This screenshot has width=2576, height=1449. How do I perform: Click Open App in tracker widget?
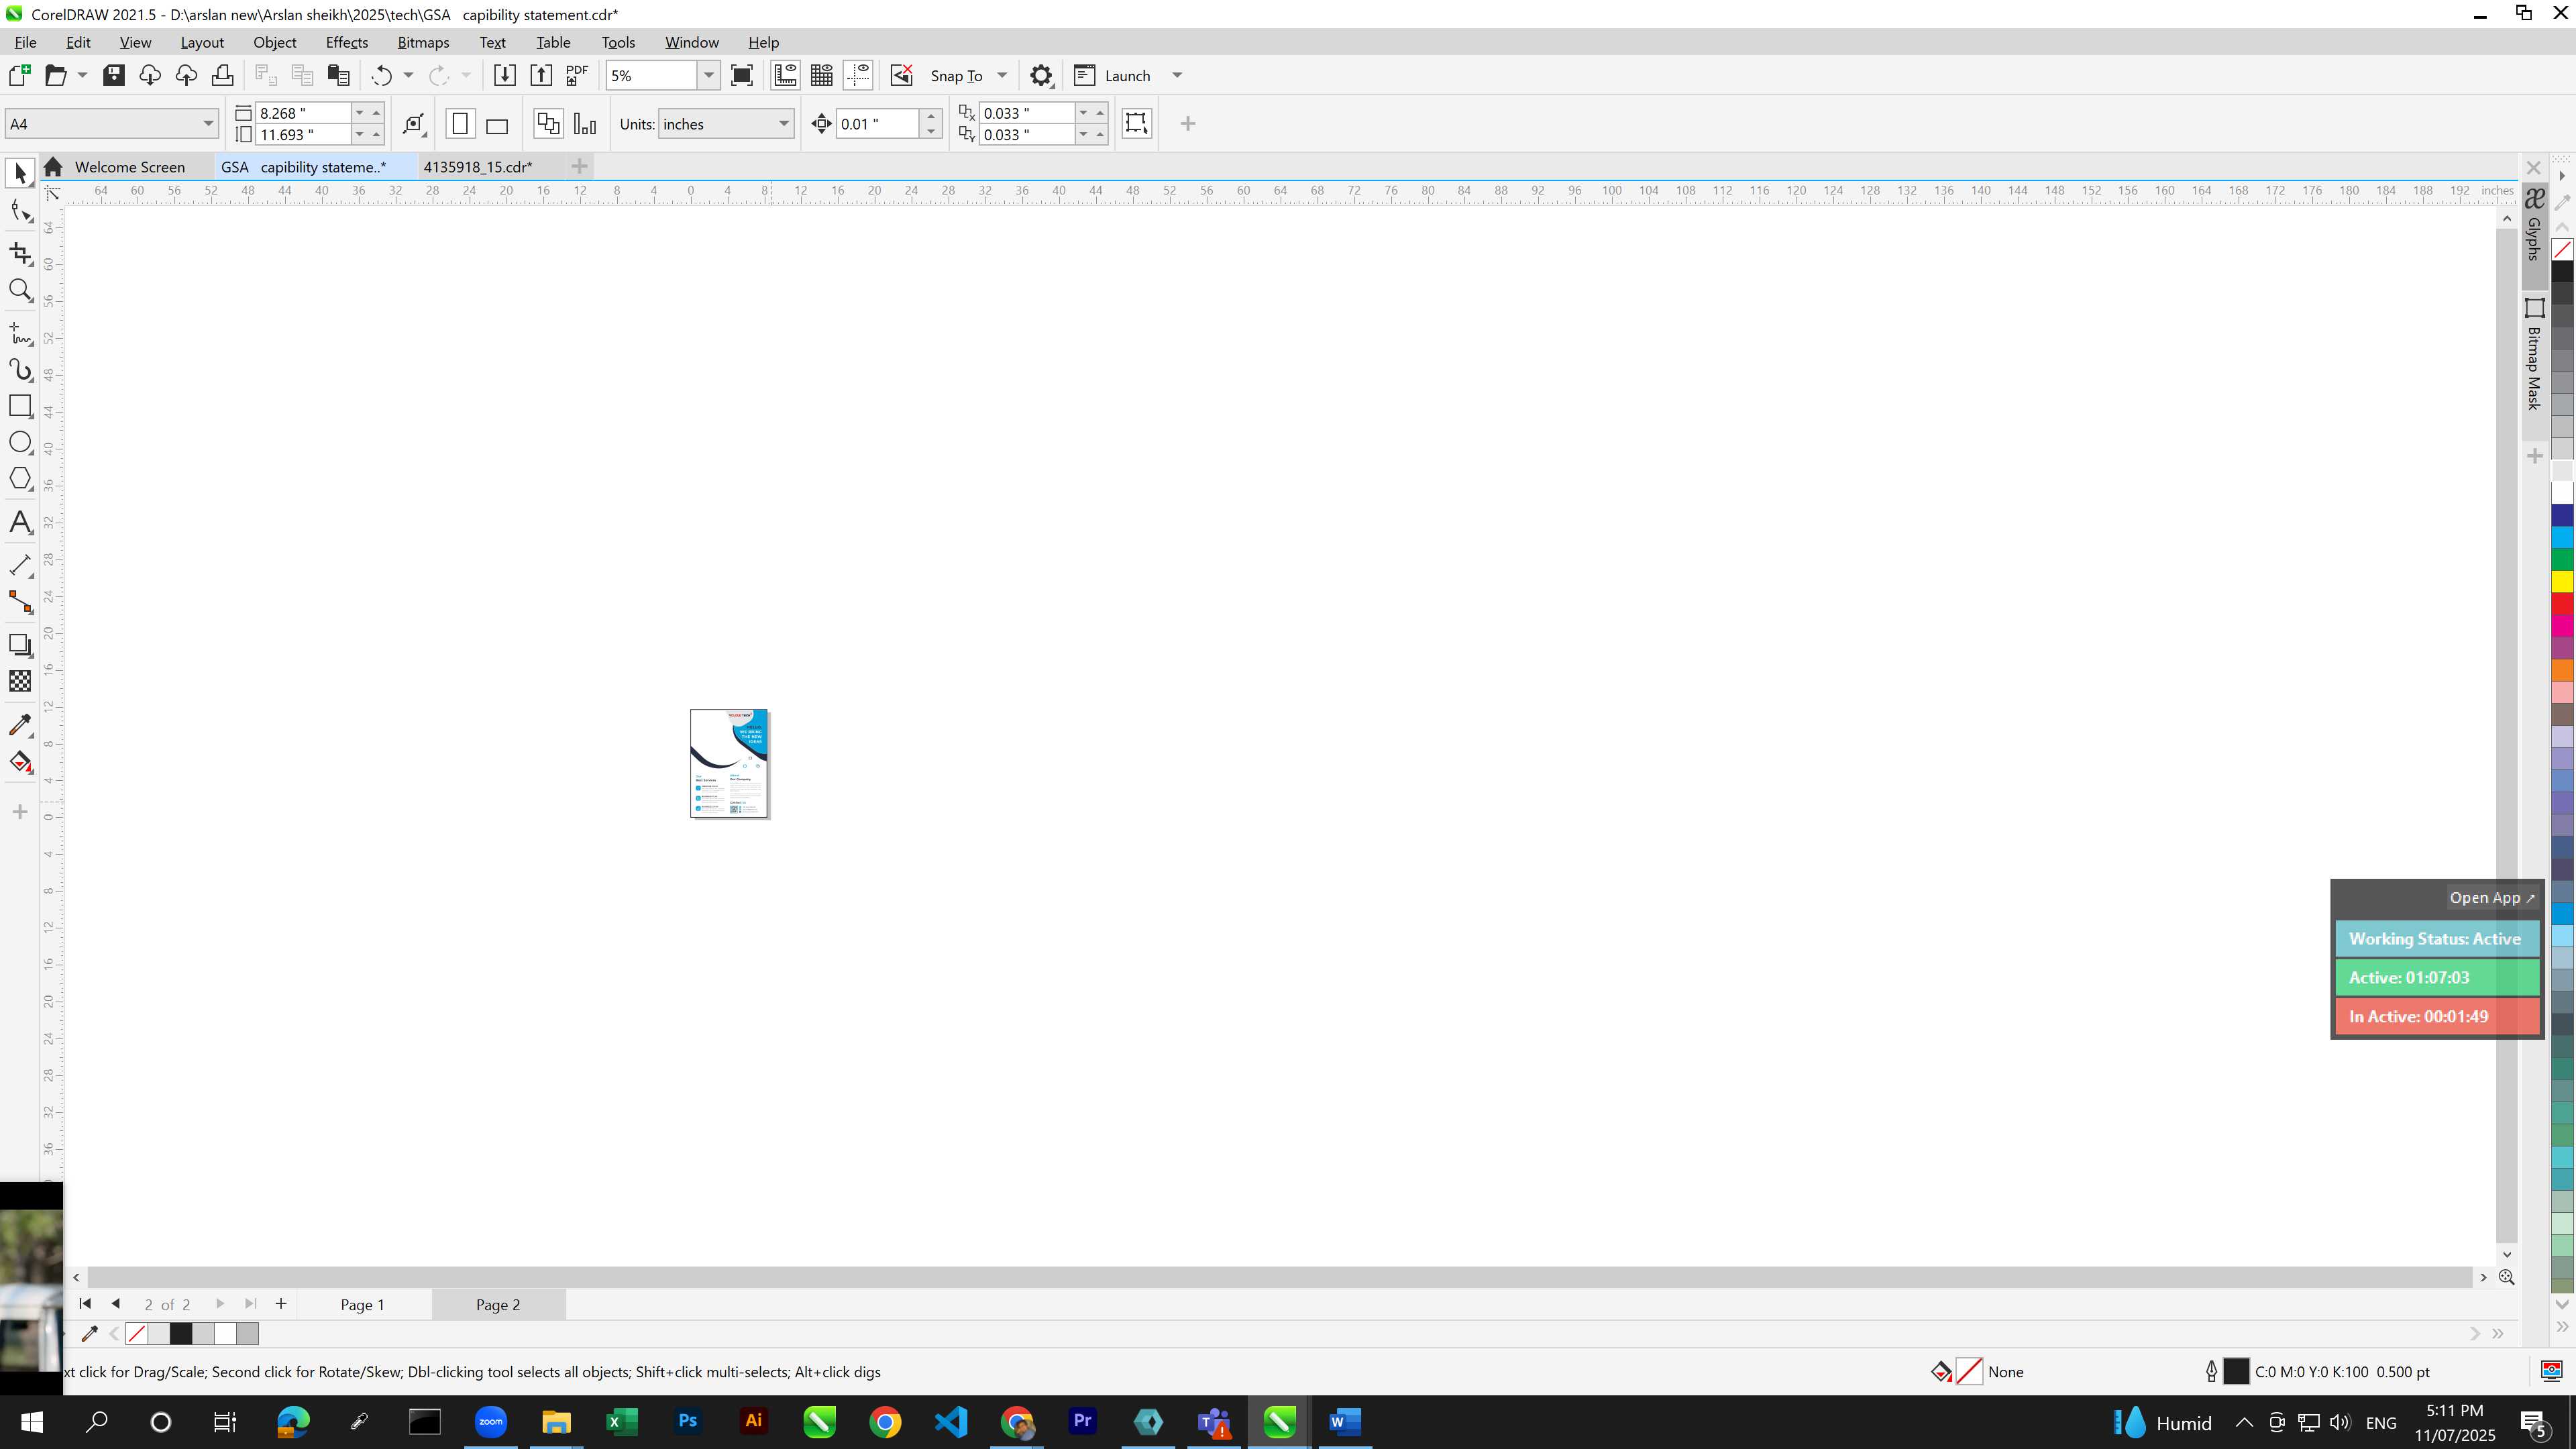2491,898
